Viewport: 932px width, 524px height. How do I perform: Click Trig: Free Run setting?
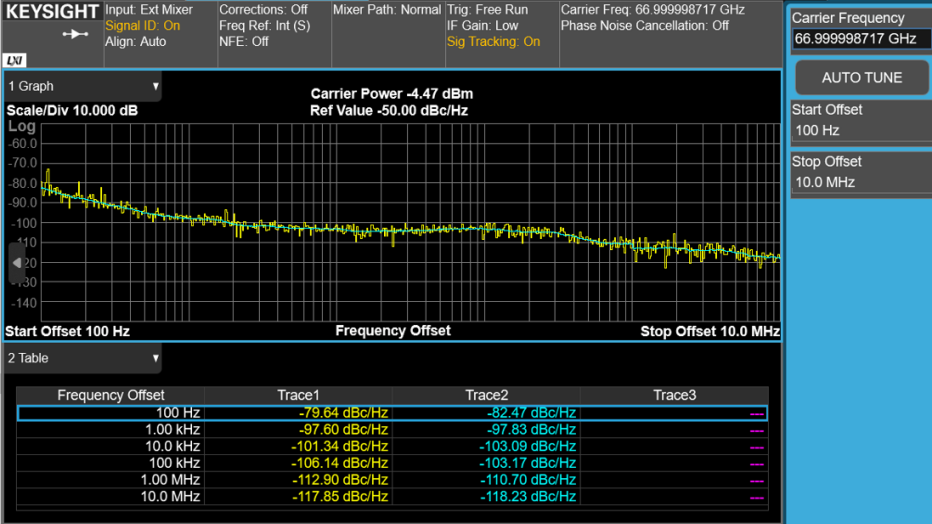tap(487, 10)
